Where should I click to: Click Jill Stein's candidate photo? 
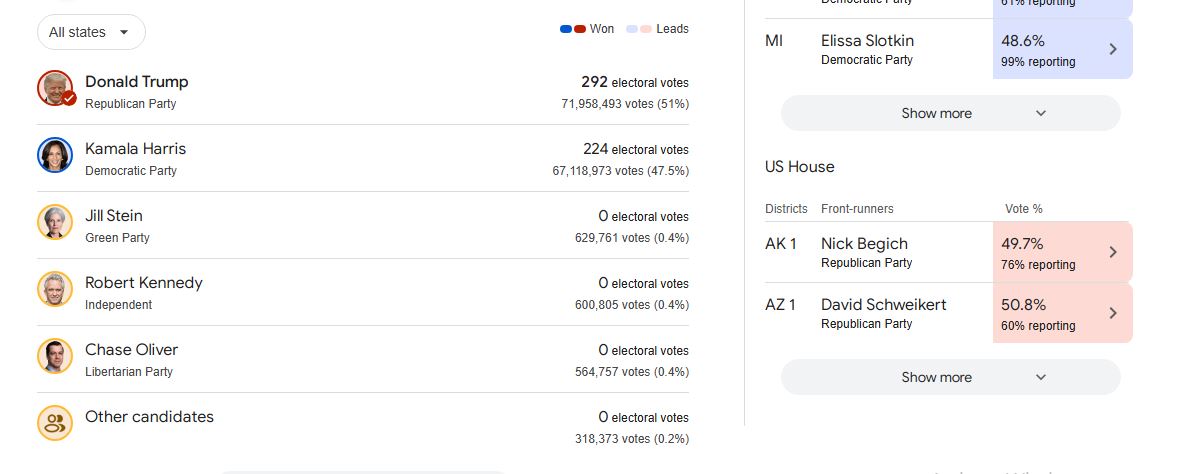[55, 222]
